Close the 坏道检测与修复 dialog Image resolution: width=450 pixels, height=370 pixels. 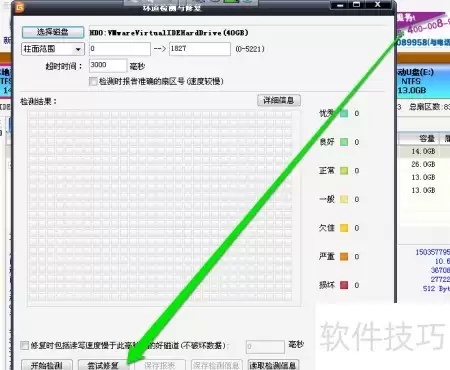click(377, 5)
